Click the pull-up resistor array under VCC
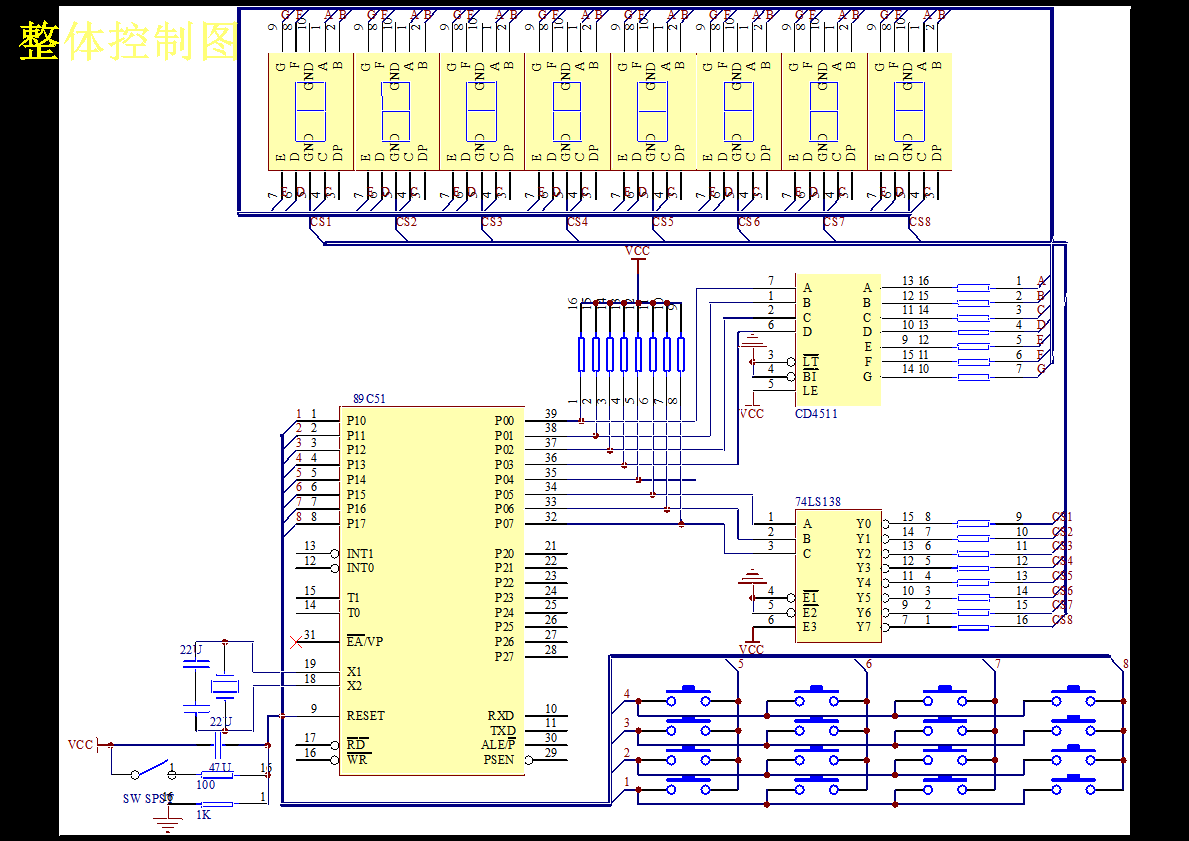 click(631, 354)
